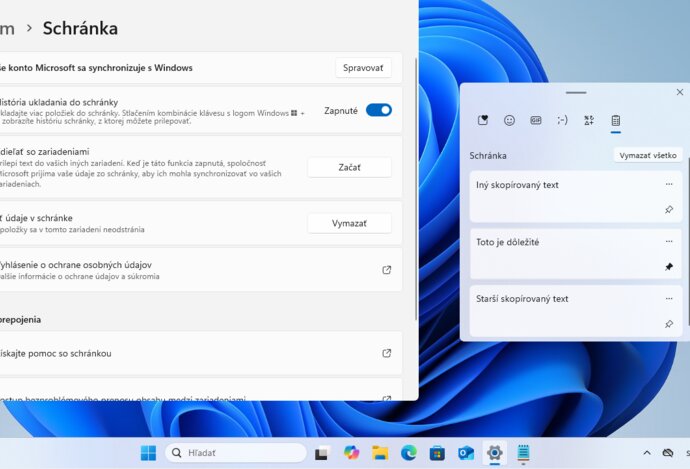Open the Symbols tab
The image size is (690, 469).
[589, 120]
